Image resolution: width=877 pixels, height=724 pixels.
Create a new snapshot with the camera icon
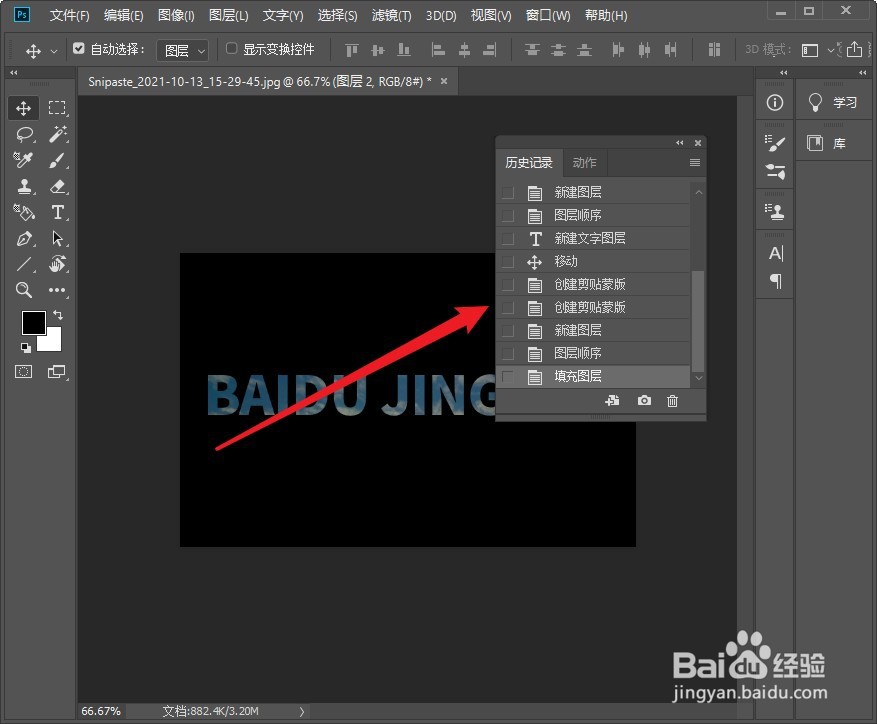[644, 401]
